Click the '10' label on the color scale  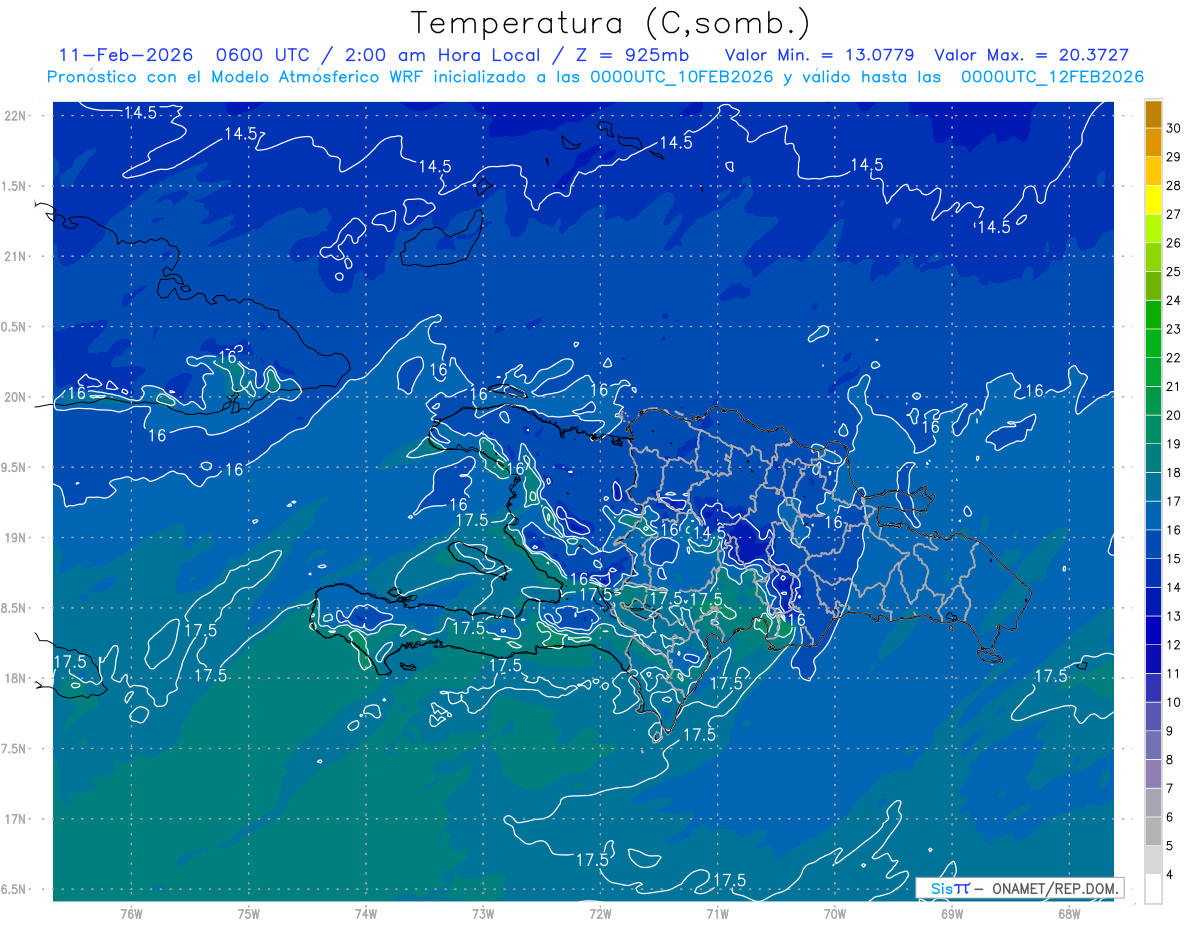click(x=1174, y=702)
